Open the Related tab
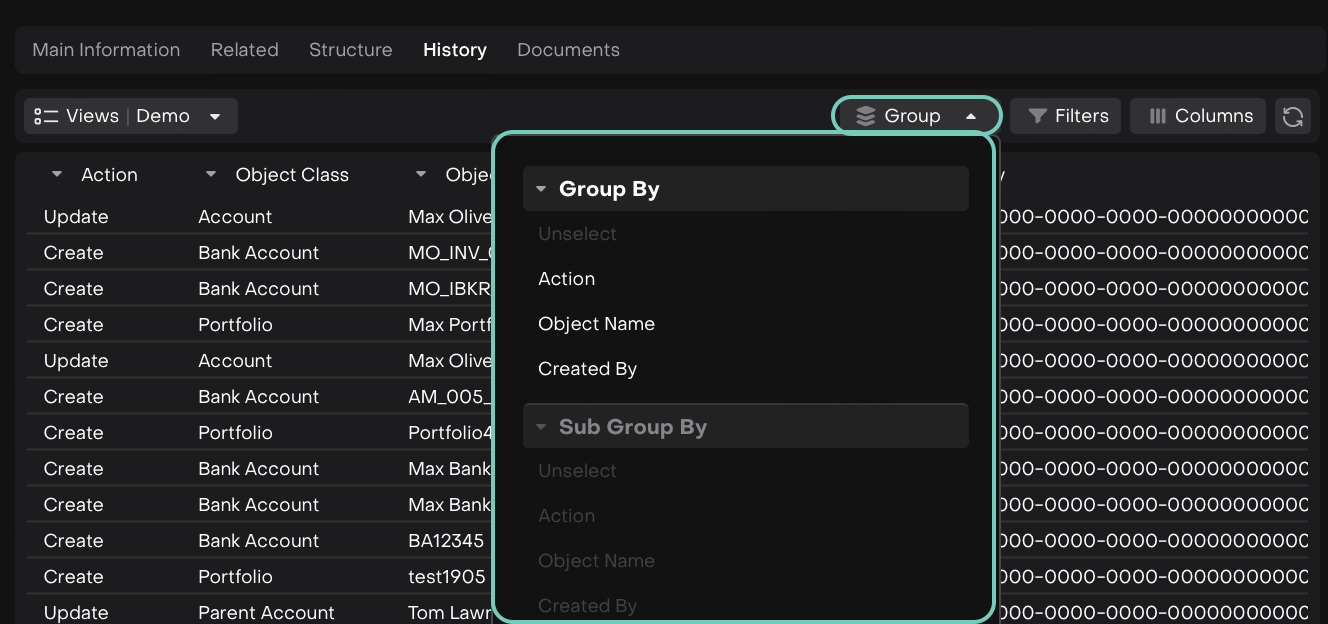Screen dimensions: 1328x624 (244, 50)
